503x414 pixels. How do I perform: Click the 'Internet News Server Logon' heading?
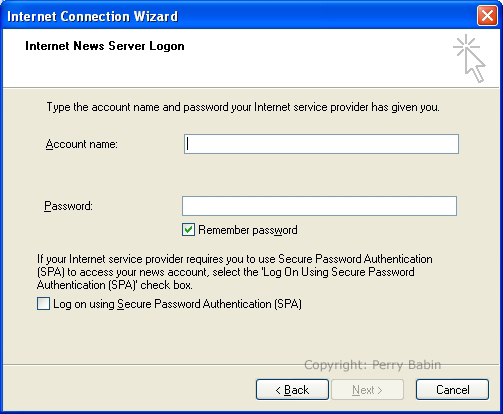click(105, 46)
